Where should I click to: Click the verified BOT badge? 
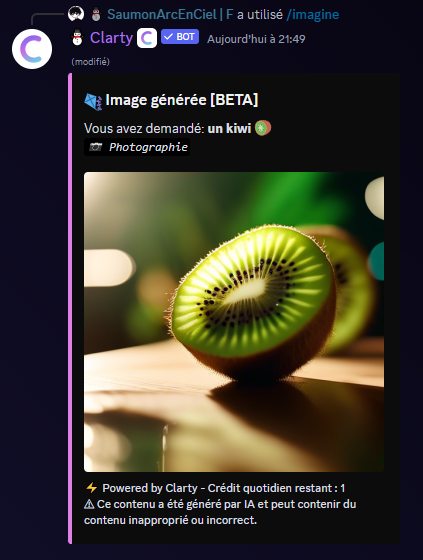(180, 37)
